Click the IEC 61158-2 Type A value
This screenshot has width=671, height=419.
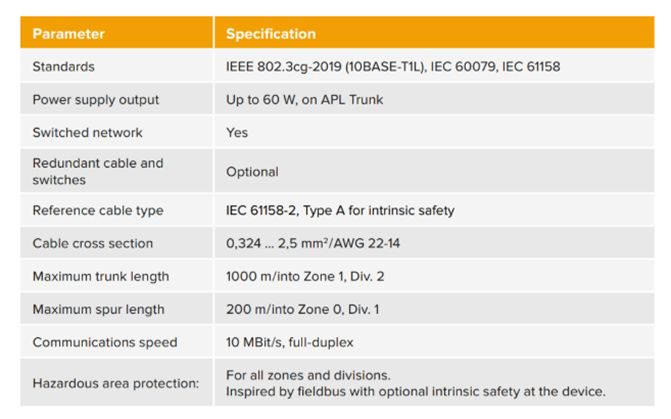(340, 211)
